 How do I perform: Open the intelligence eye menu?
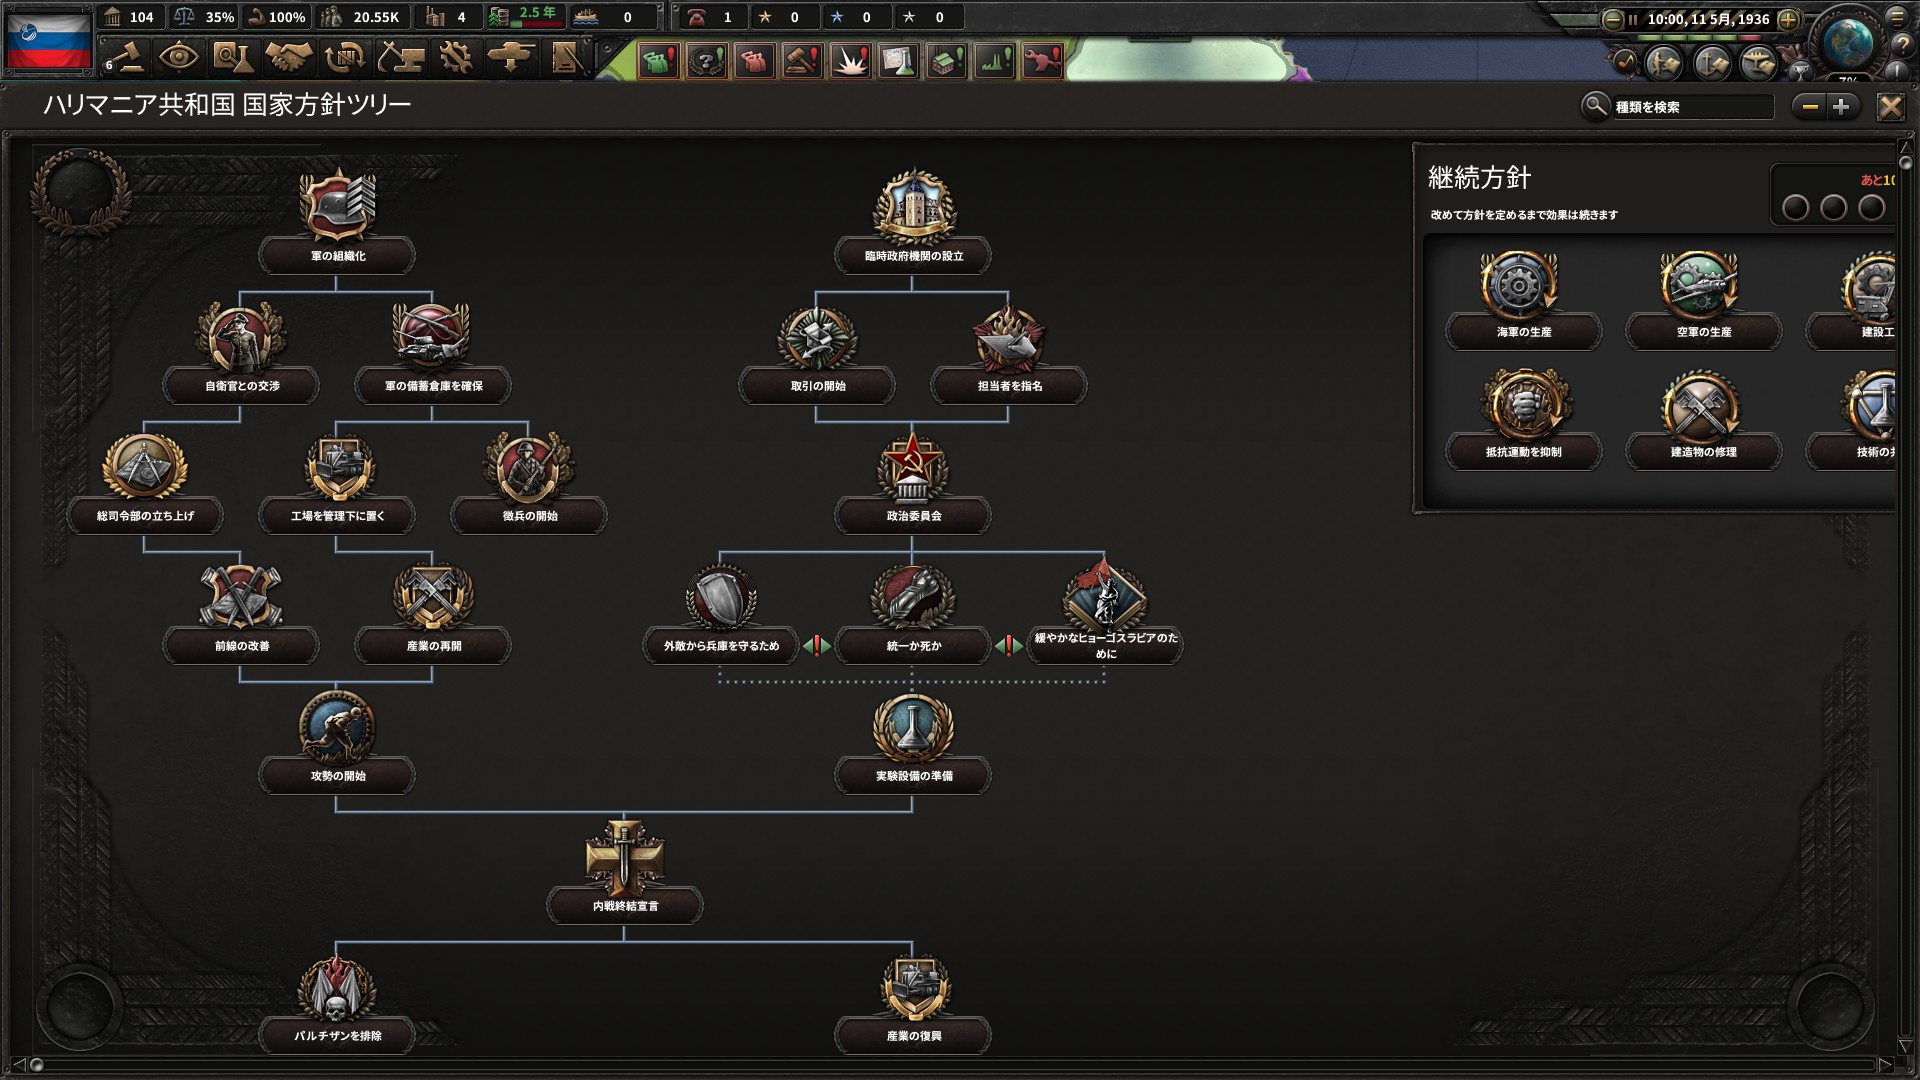178,57
